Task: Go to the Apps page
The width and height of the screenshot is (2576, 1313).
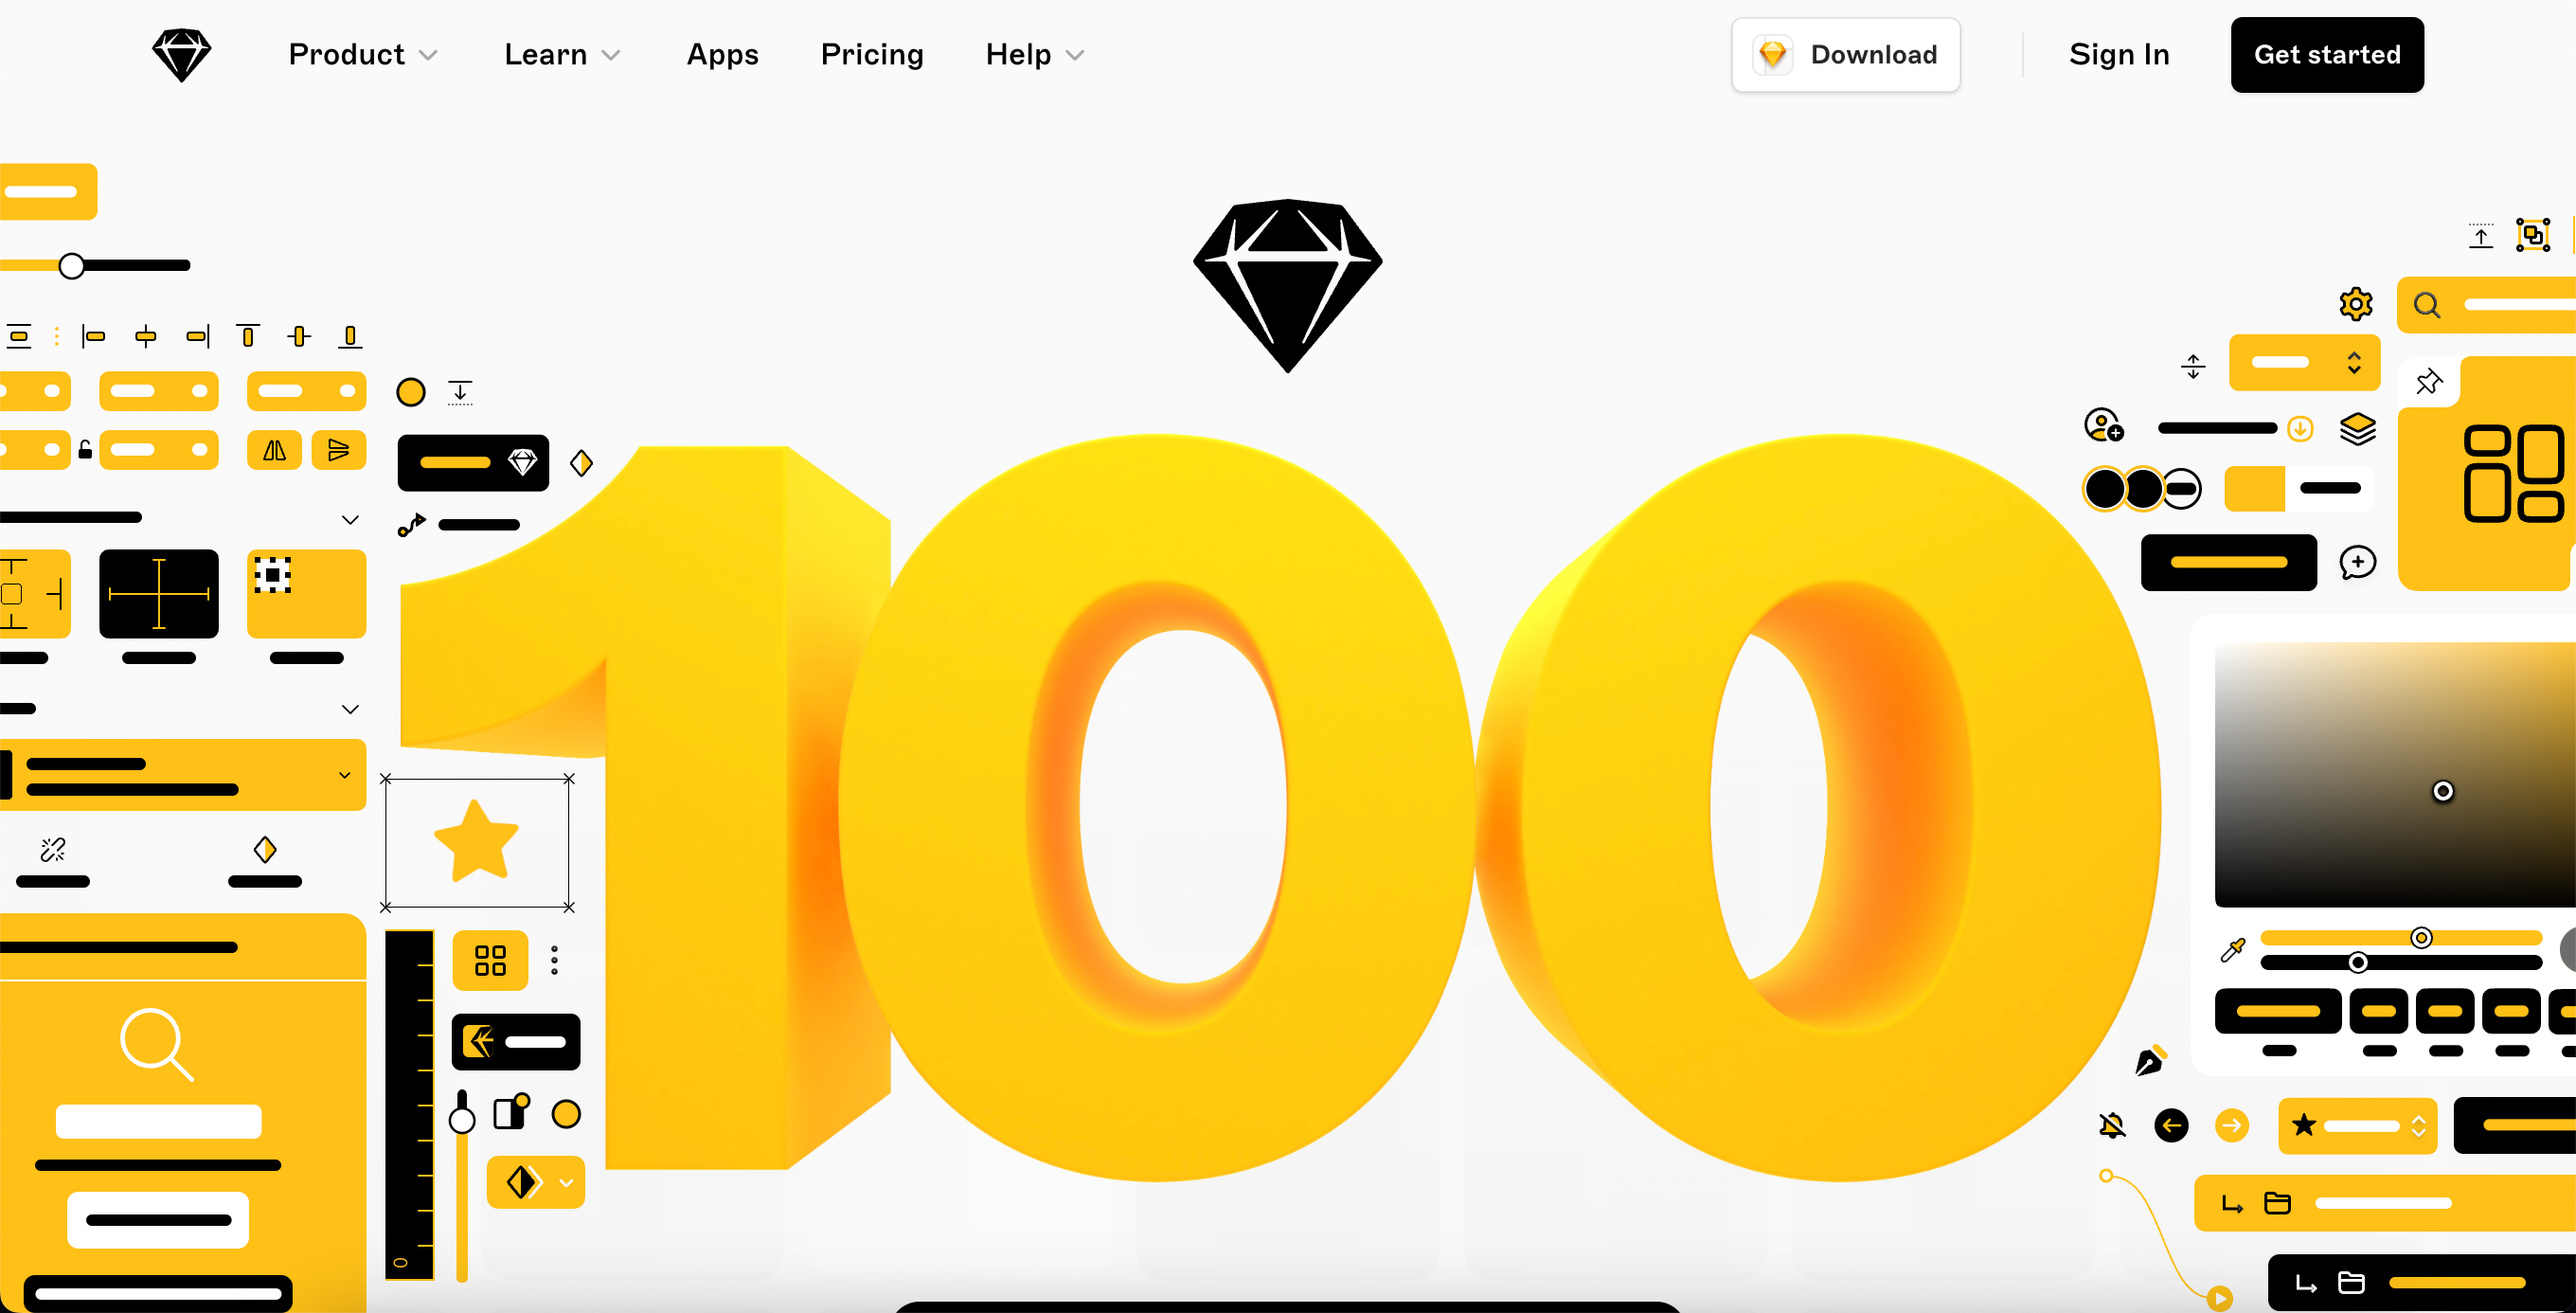Action: coord(722,55)
